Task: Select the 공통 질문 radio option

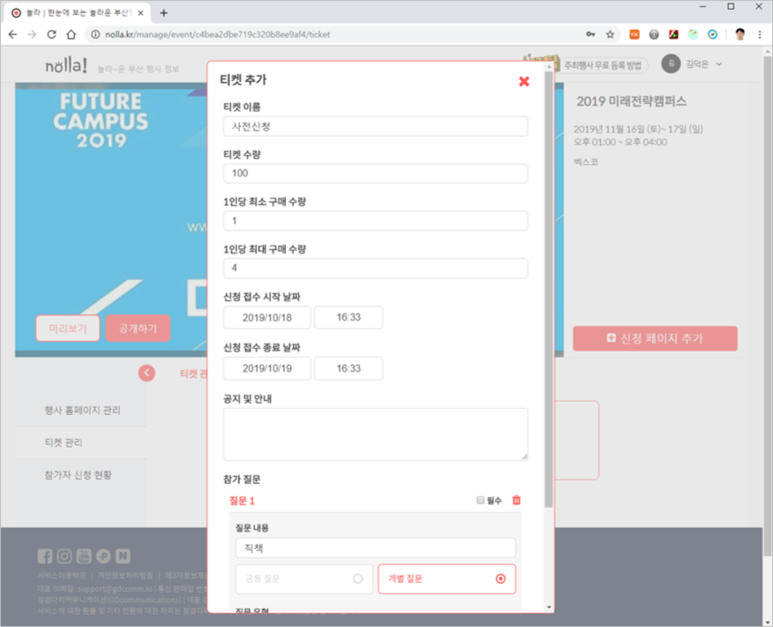Action: [x=304, y=579]
